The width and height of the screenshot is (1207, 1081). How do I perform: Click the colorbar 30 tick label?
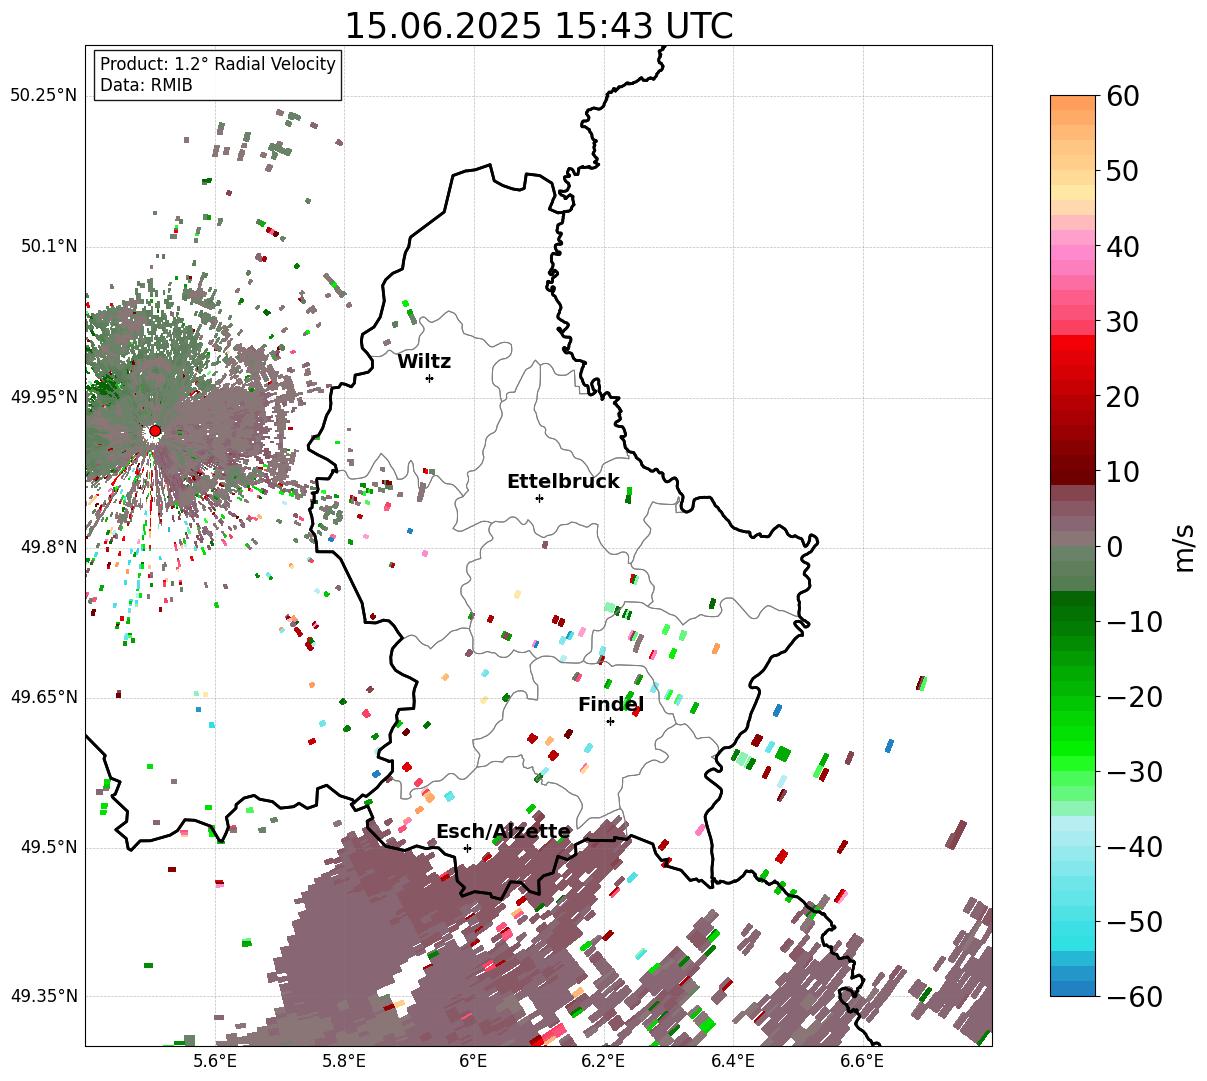[x=1122, y=322]
